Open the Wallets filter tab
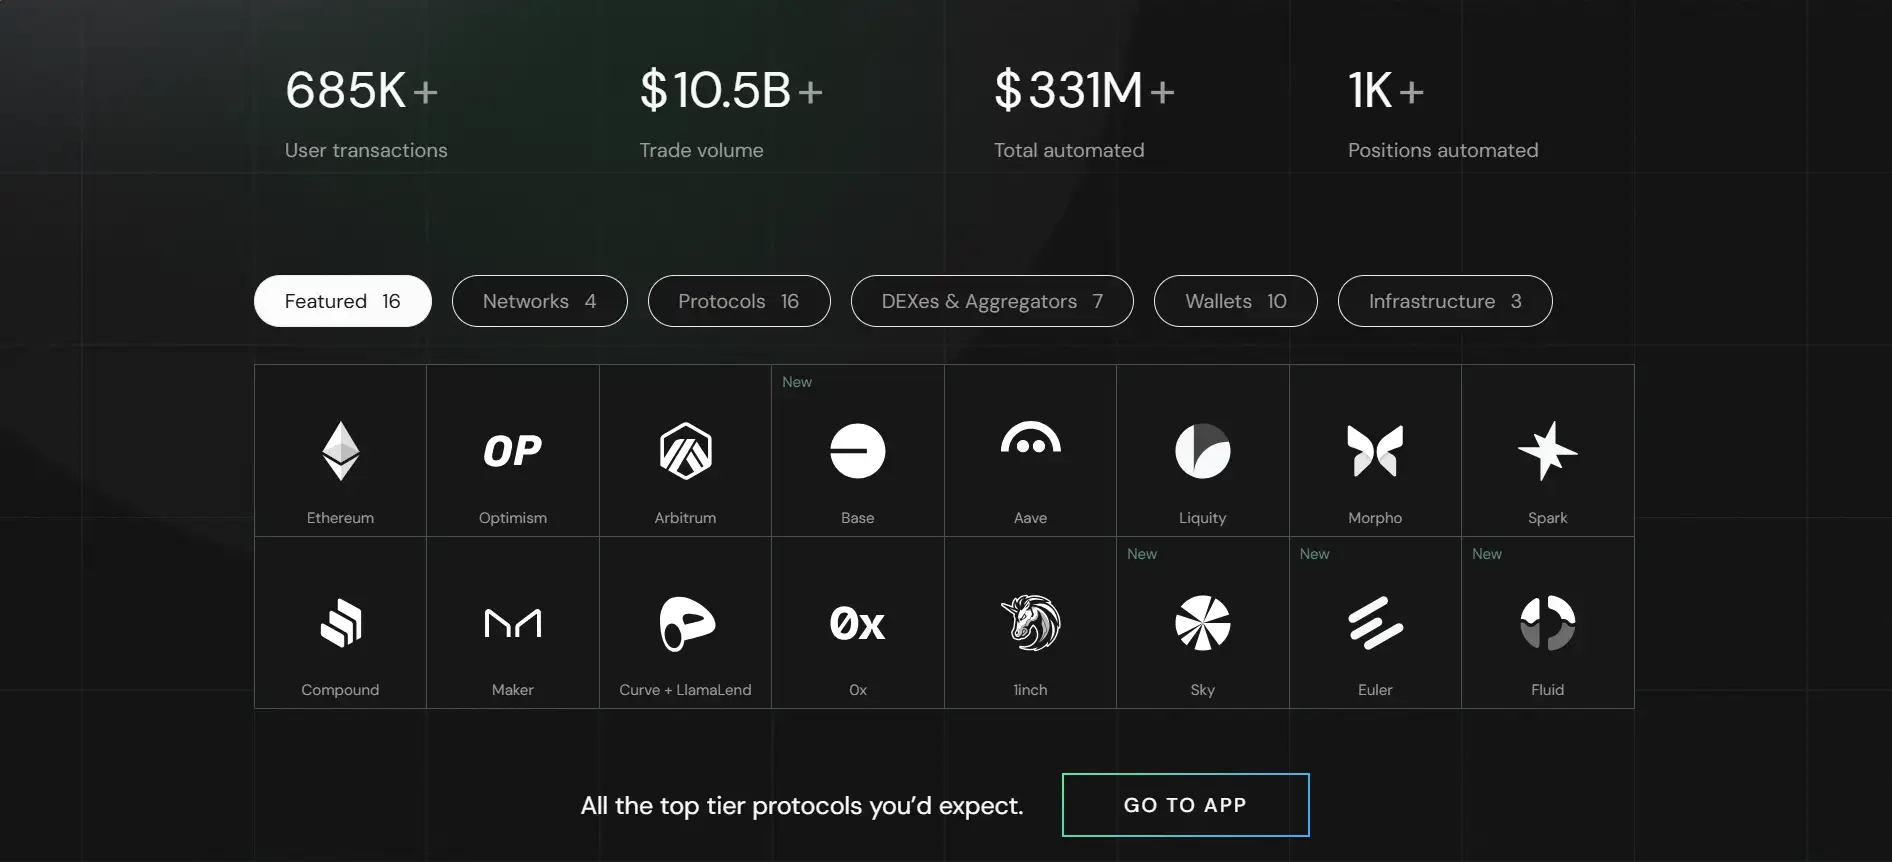The image size is (1892, 862). click(x=1235, y=301)
